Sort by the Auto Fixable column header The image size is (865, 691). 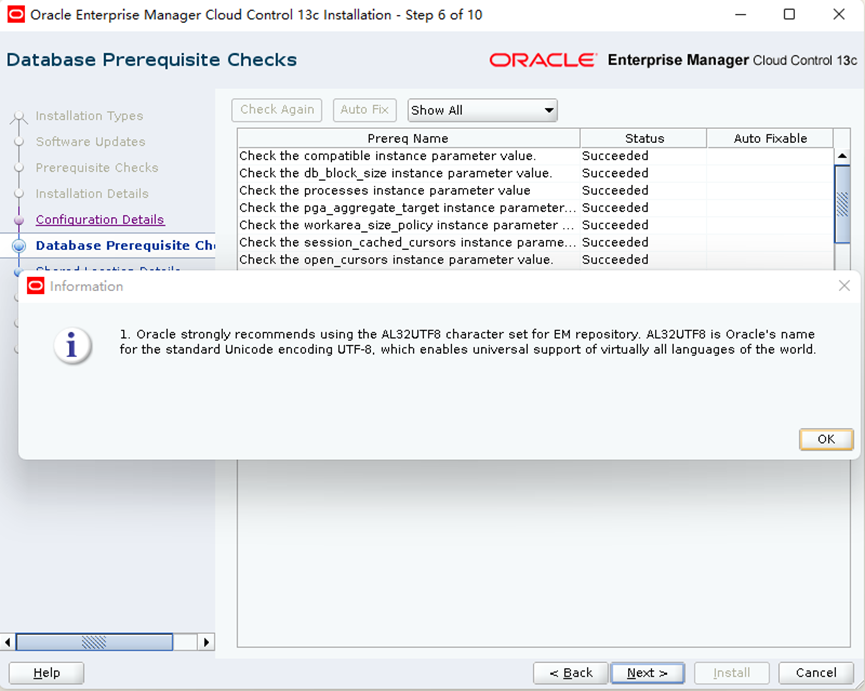[770, 138]
